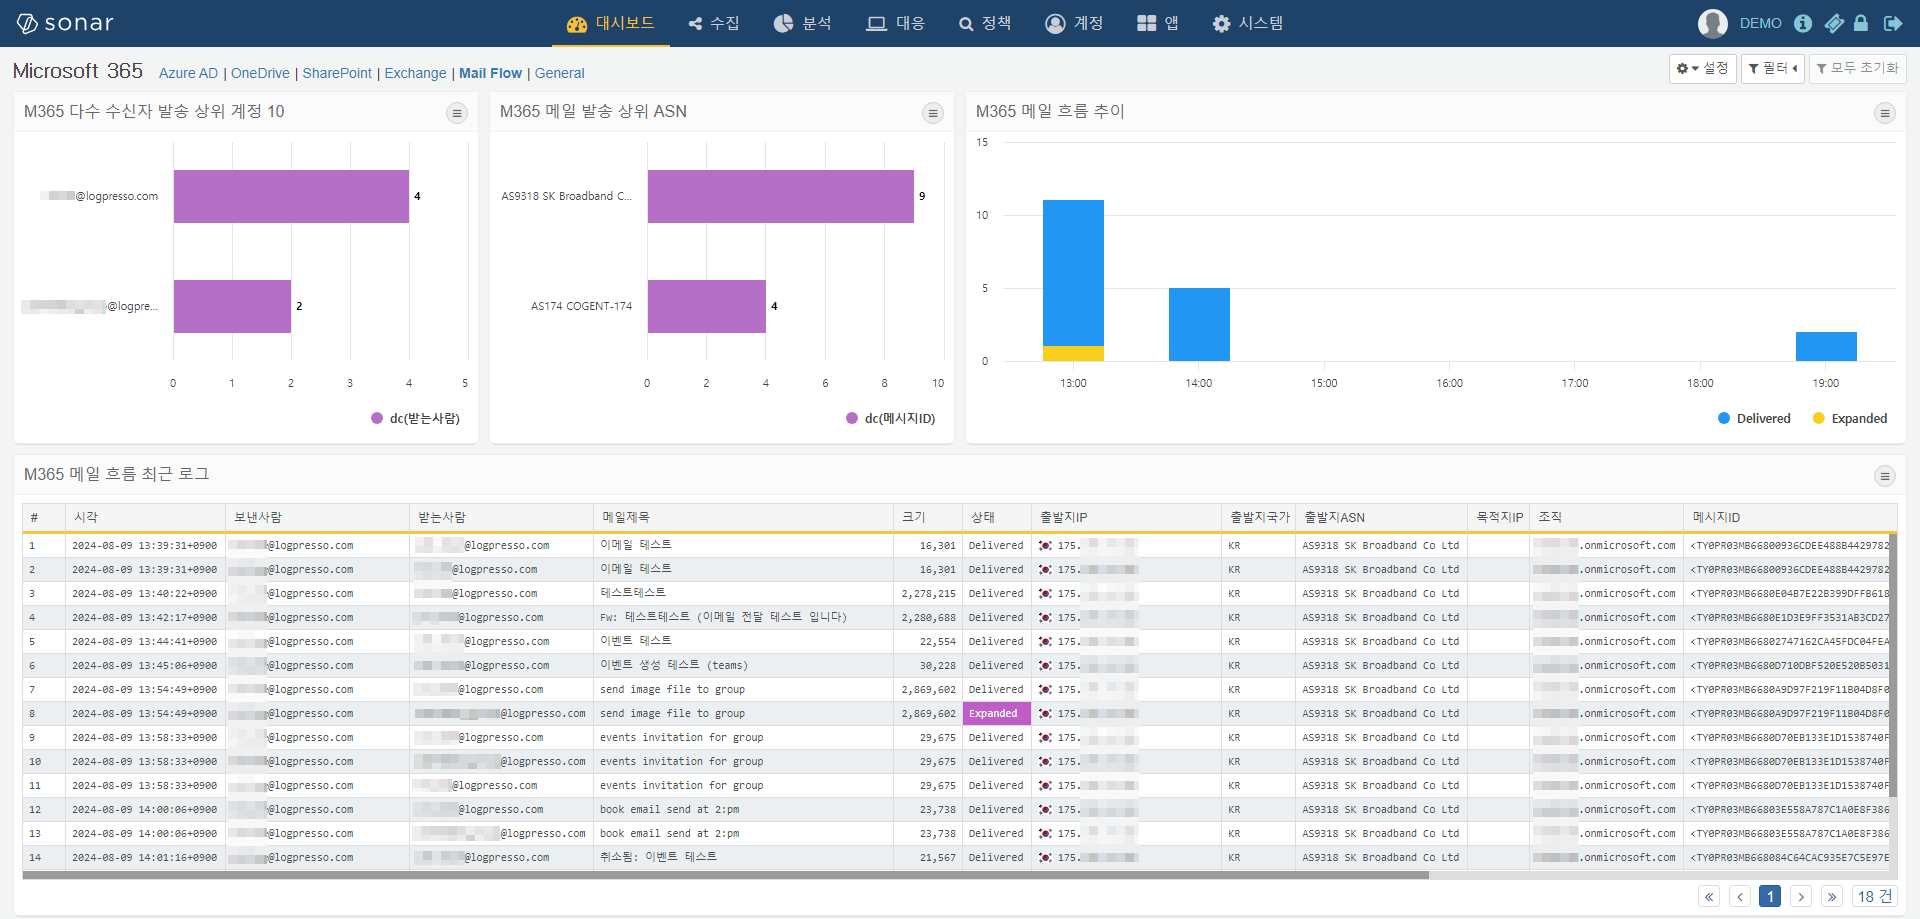Open menu of 메일 흐름 추이 widget
This screenshot has width=1920, height=919.
click(1885, 113)
